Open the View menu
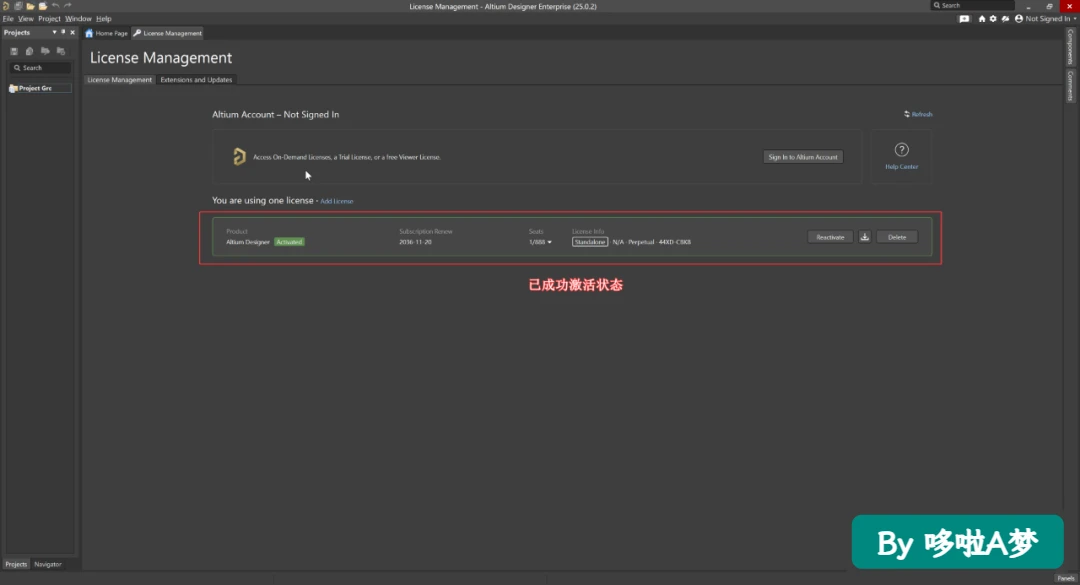The image size is (1080, 585). (x=25, y=19)
